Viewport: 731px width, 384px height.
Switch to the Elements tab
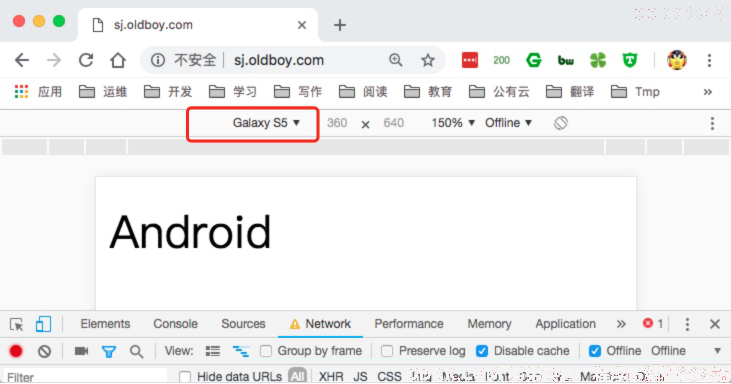point(105,324)
